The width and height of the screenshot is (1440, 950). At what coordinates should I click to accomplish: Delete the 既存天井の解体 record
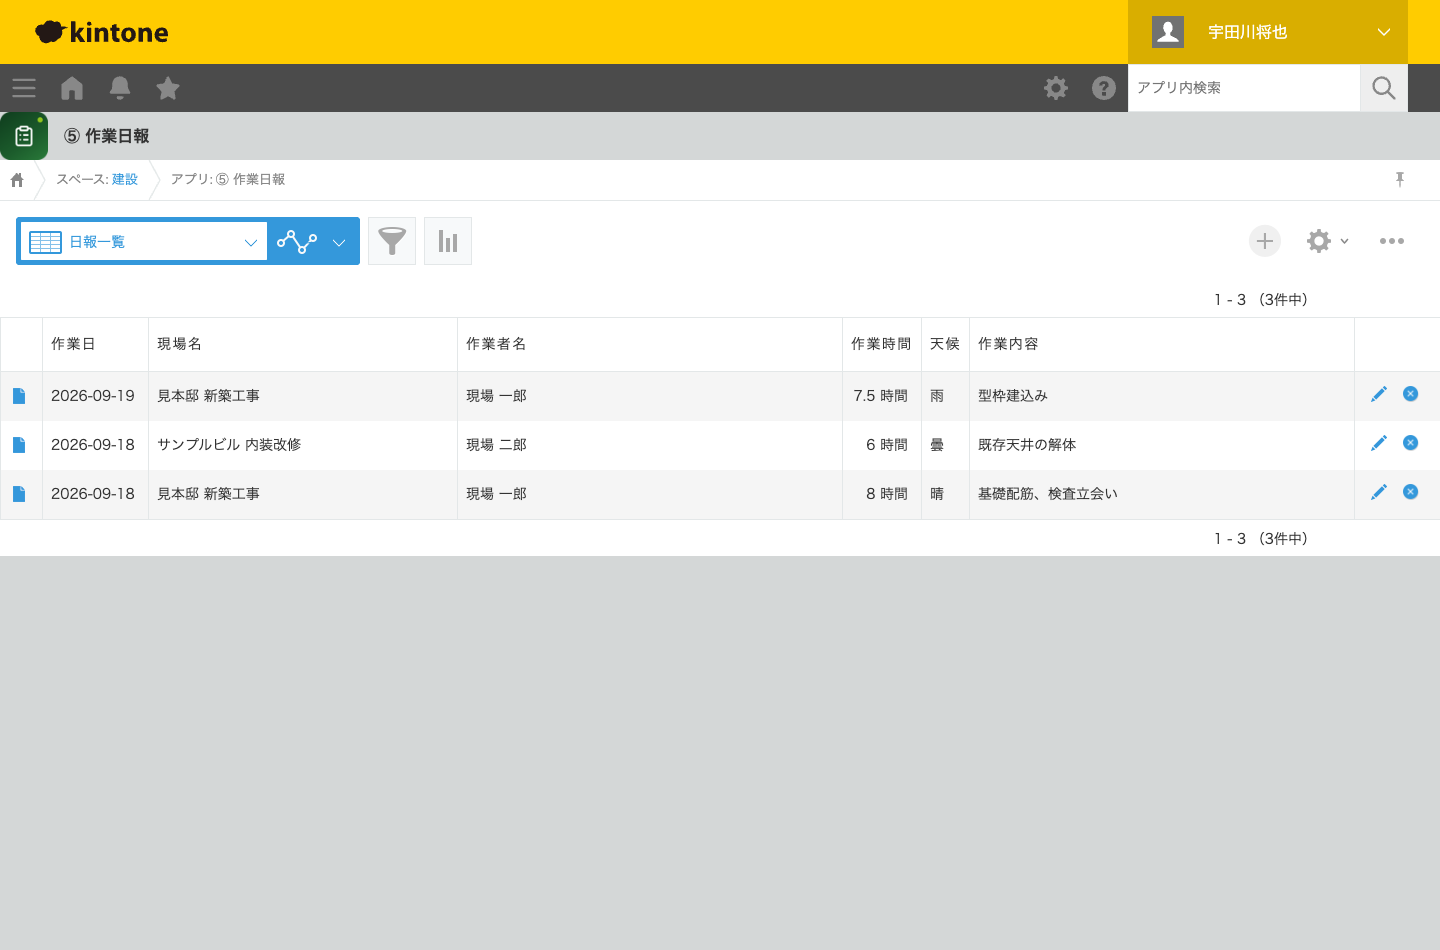[x=1411, y=443]
